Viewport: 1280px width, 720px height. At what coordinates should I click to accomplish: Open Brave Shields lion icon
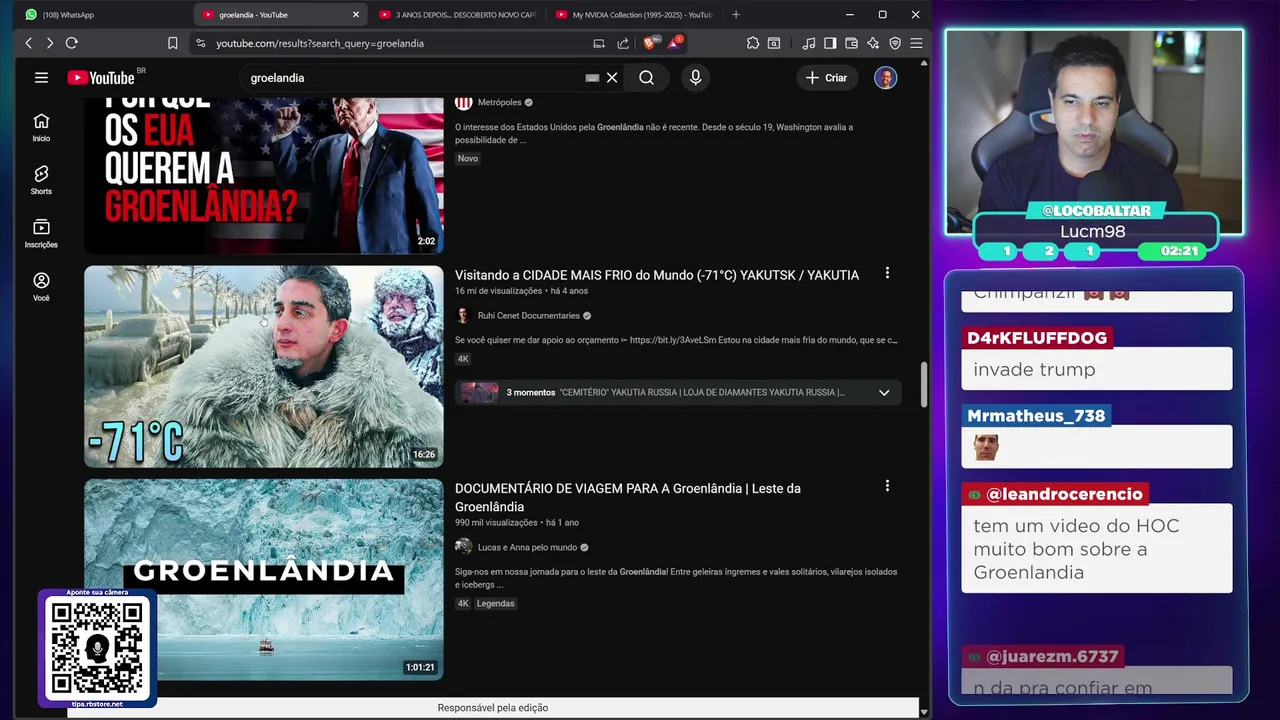coord(650,43)
